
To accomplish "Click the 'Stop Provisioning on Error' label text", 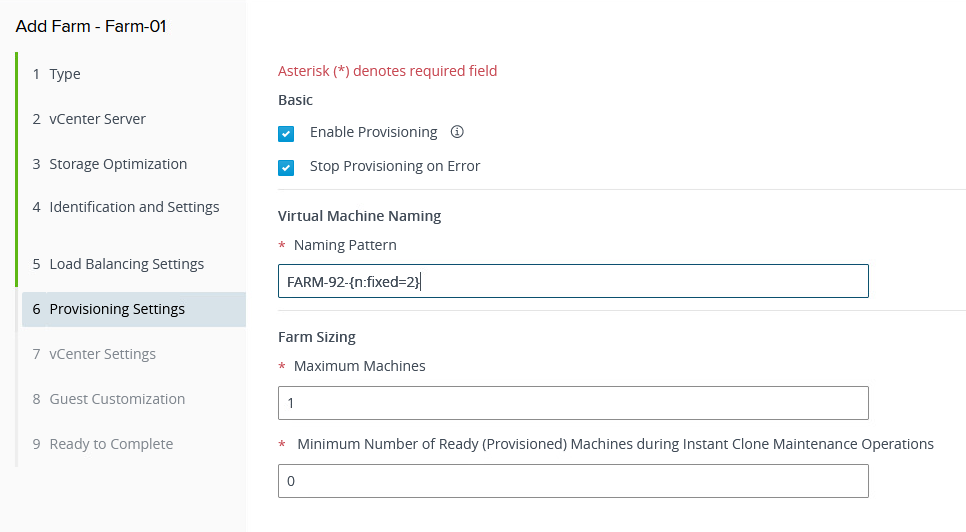I will click(395, 166).
